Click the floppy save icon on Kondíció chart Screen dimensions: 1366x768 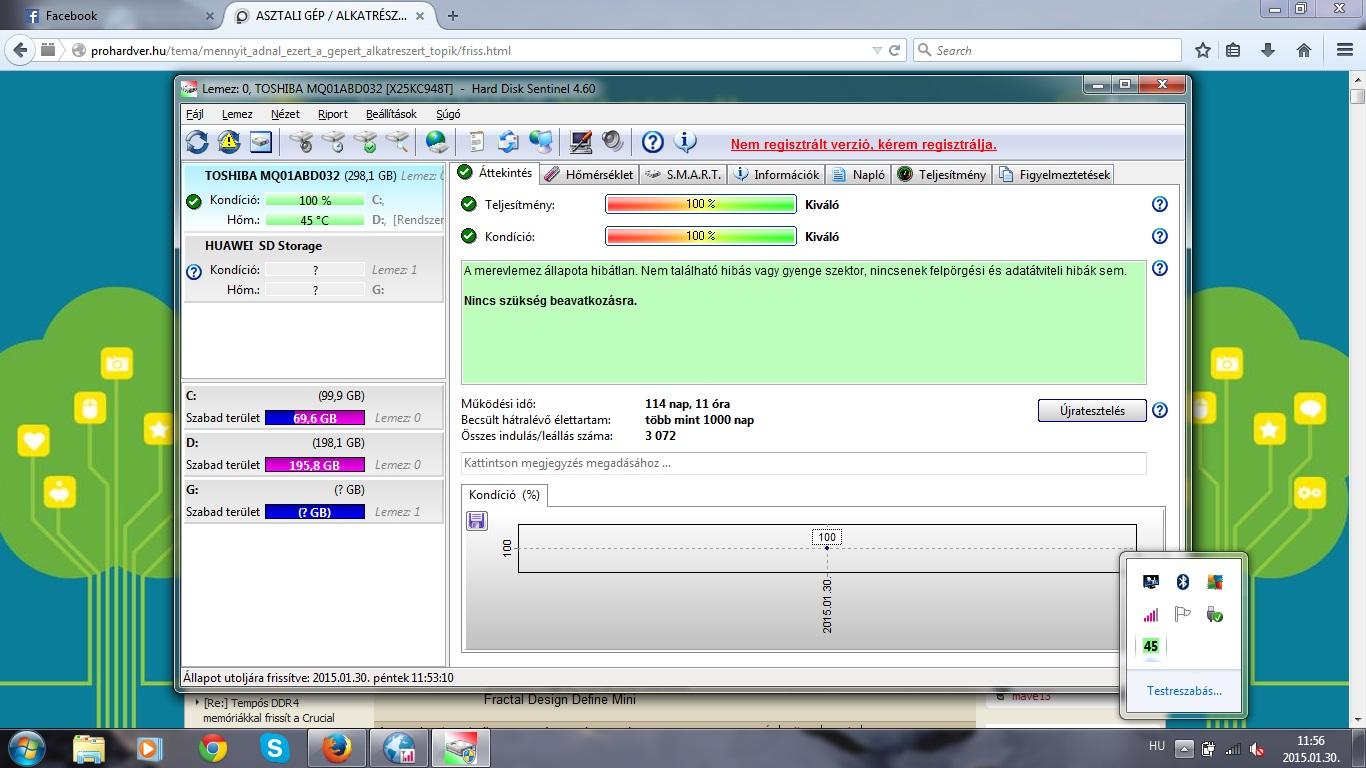[477, 520]
